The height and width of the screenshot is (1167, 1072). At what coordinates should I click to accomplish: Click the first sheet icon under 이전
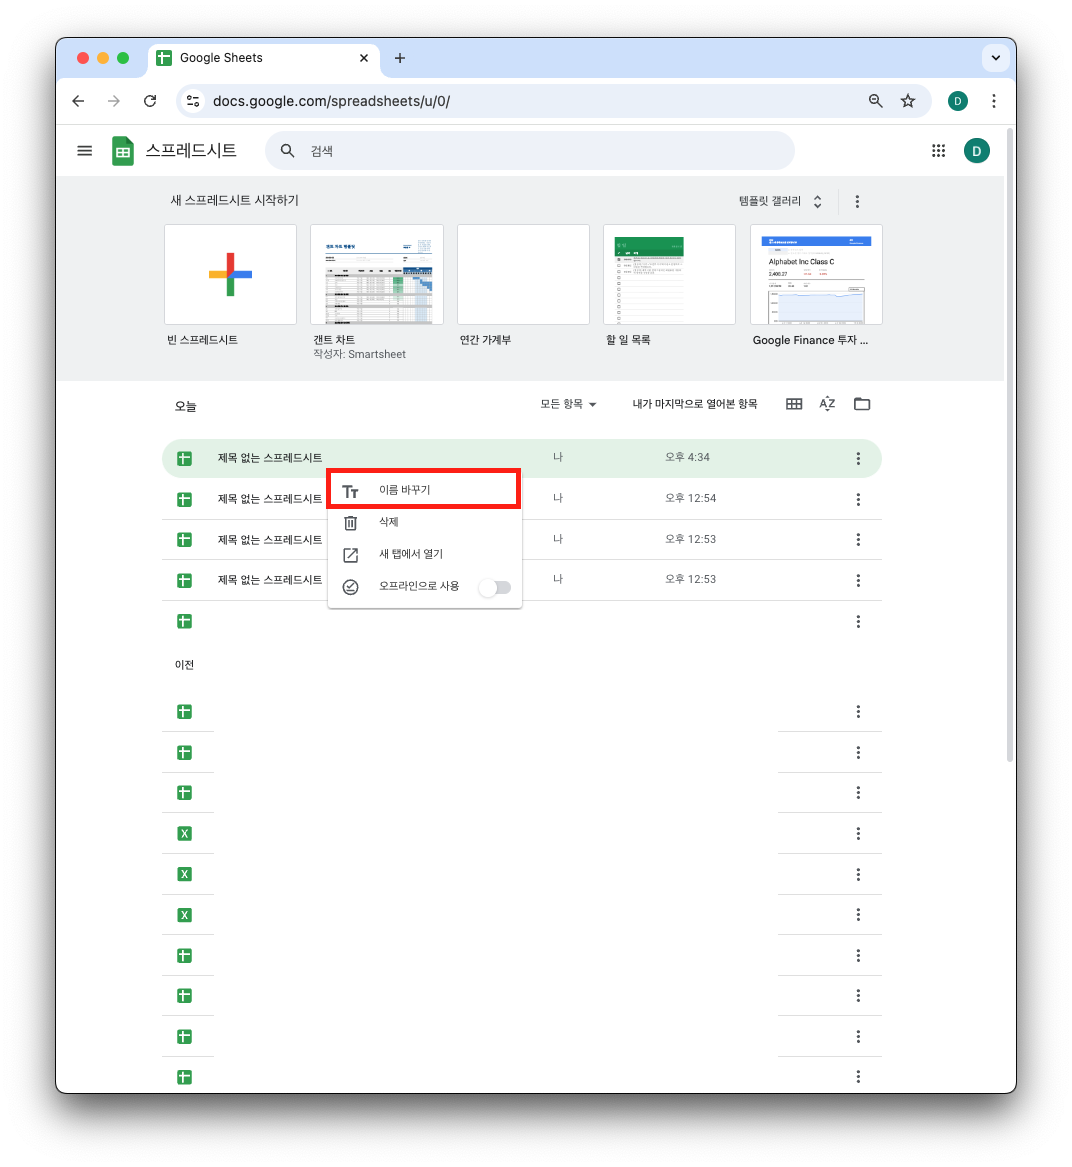pos(185,712)
